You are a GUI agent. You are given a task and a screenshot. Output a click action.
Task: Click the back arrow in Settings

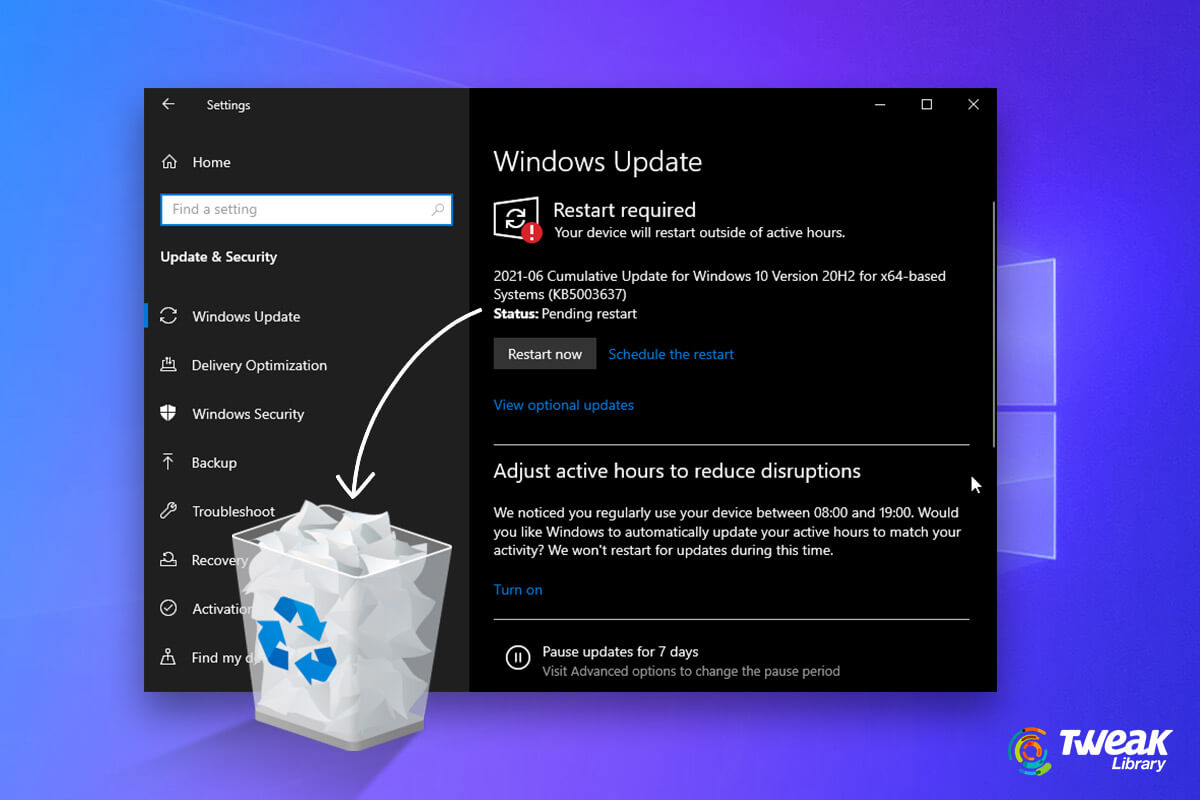[167, 104]
